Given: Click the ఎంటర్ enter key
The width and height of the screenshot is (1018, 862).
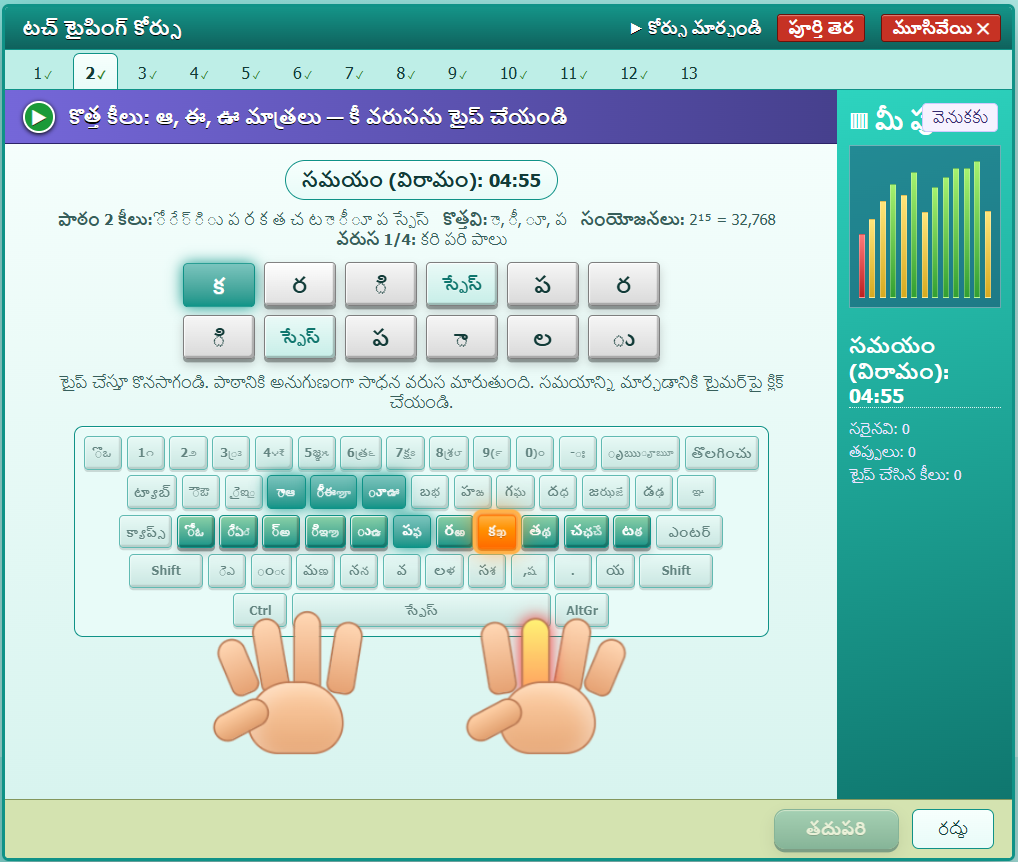Looking at the screenshot, I should (x=689, y=532).
